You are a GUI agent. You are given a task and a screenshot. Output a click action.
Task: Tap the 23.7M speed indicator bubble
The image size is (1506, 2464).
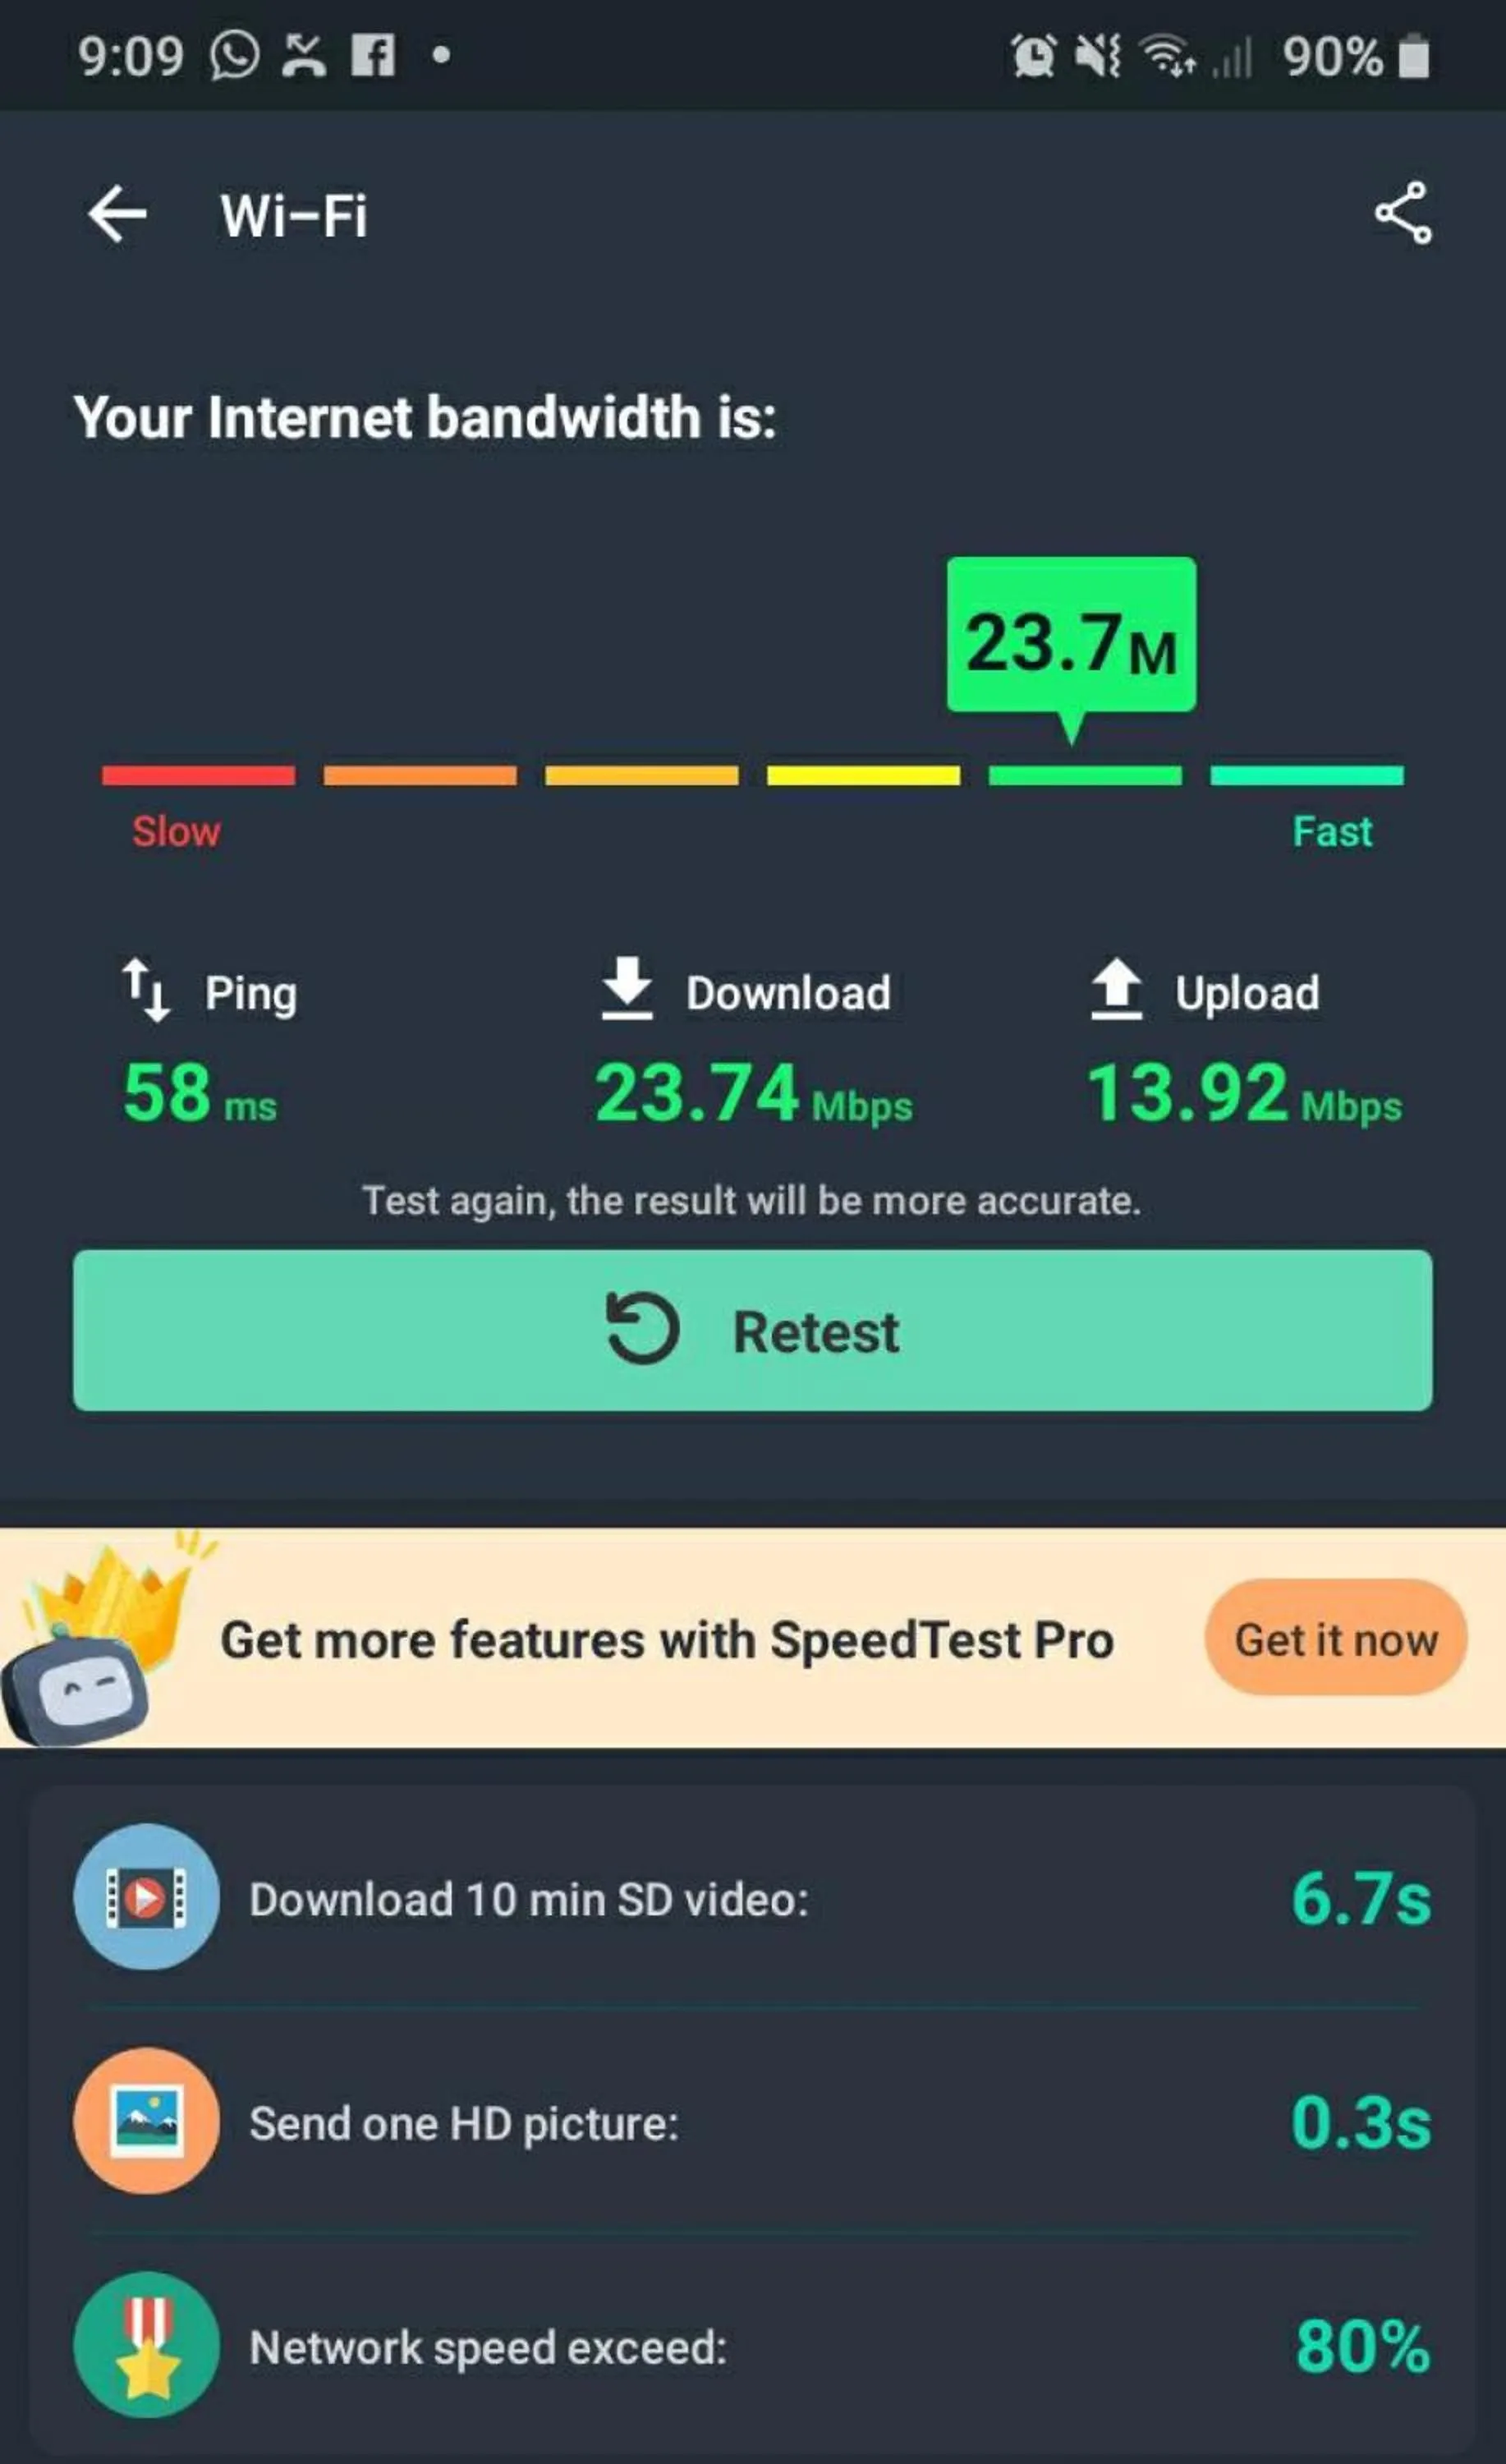click(1071, 640)
